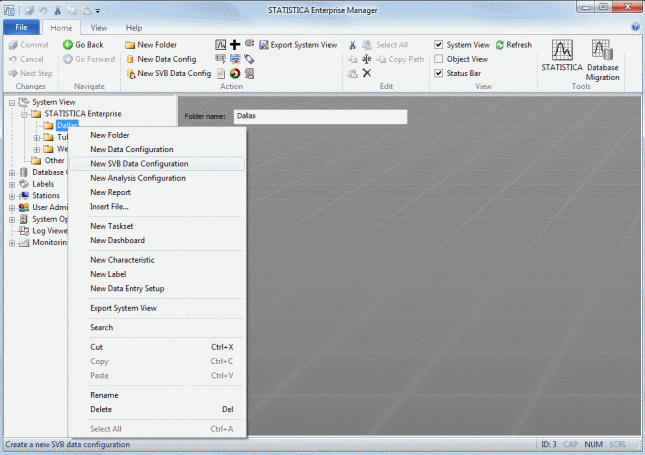Choose Export System View in context menu
The image size is (645, 455).
[x=157, y=308]
